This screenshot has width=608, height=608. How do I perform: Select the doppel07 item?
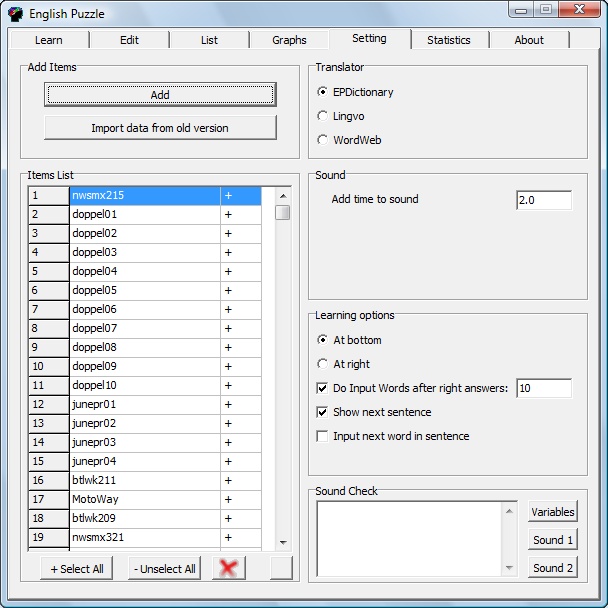(145, 328)
